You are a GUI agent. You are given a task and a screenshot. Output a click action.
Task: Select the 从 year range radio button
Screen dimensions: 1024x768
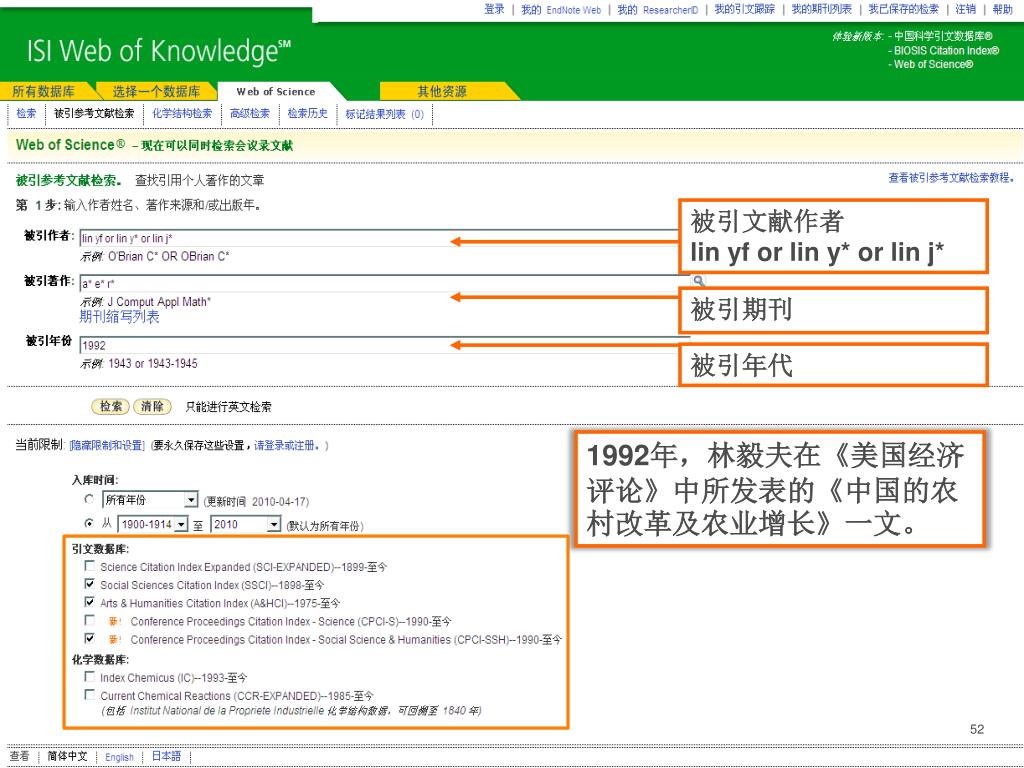coord(89,523)
